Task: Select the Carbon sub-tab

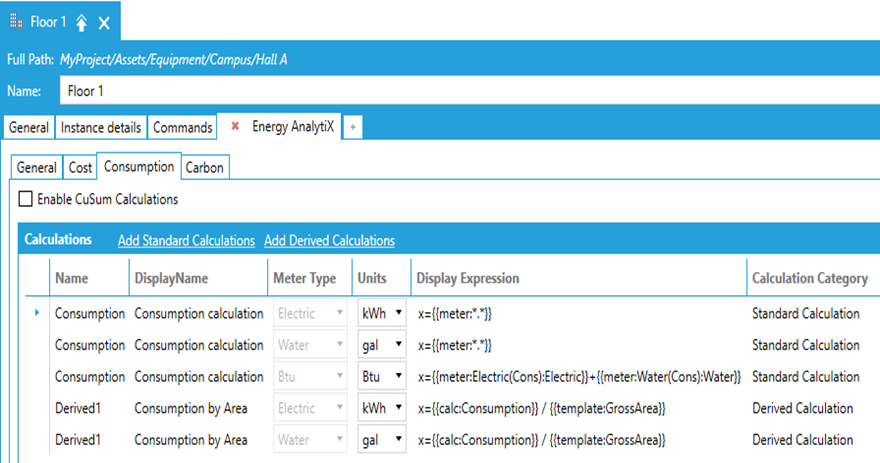Action: coord(205,168)
